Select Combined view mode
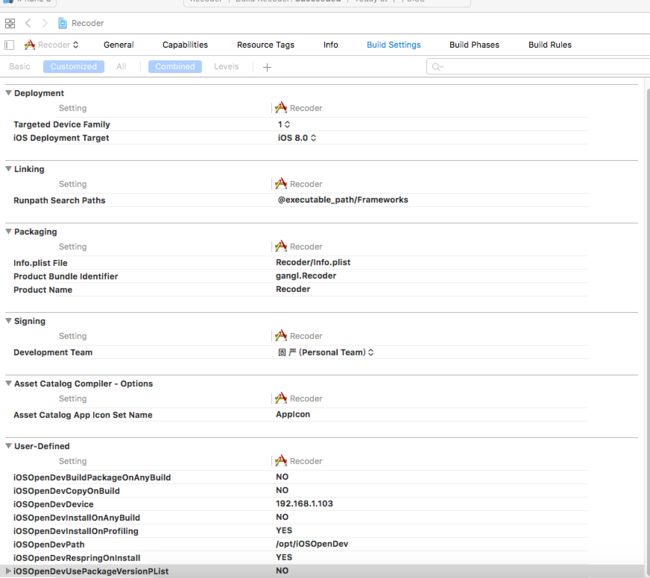 (175, 66)
